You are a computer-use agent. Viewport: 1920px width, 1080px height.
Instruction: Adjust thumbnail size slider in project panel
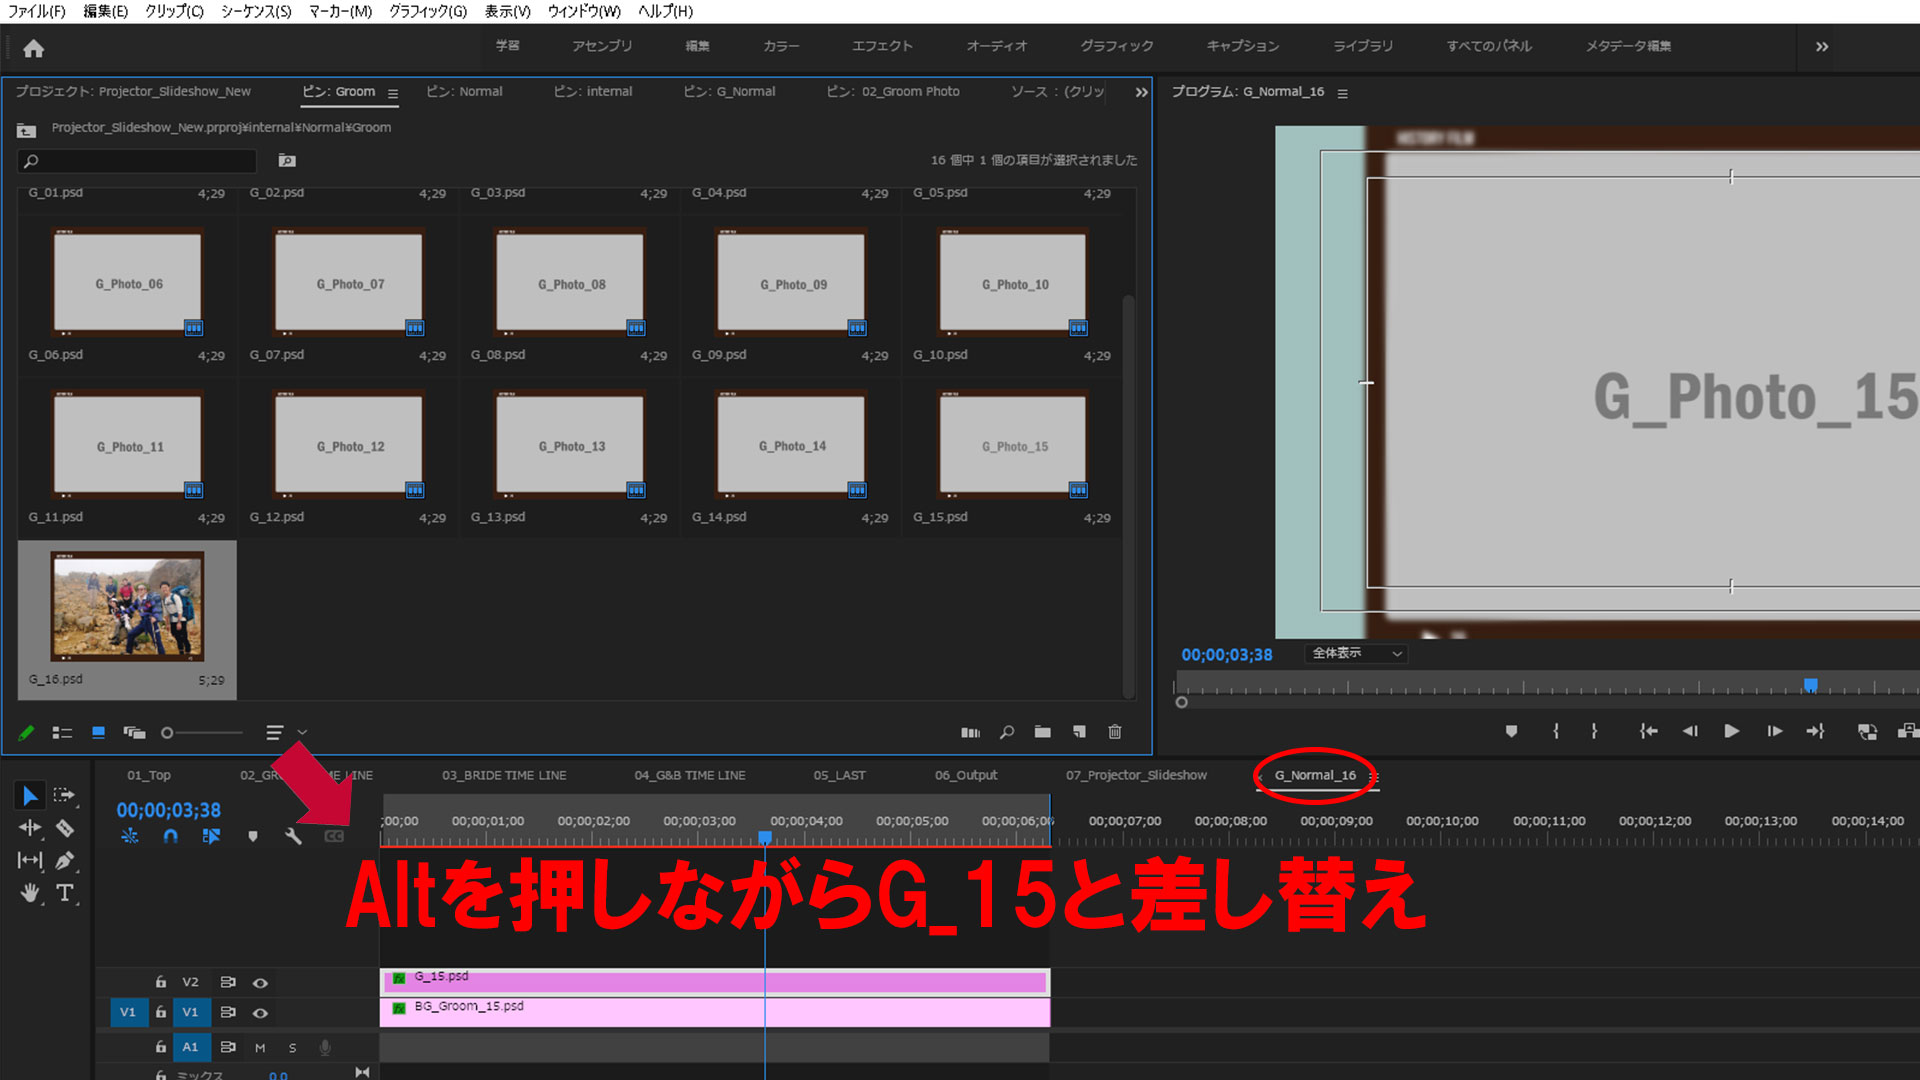201,733
